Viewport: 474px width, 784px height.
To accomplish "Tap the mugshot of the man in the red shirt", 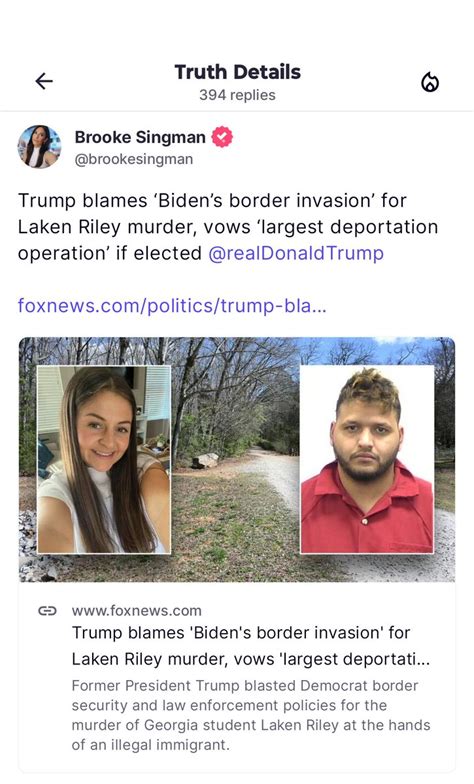I will [367, 459].
